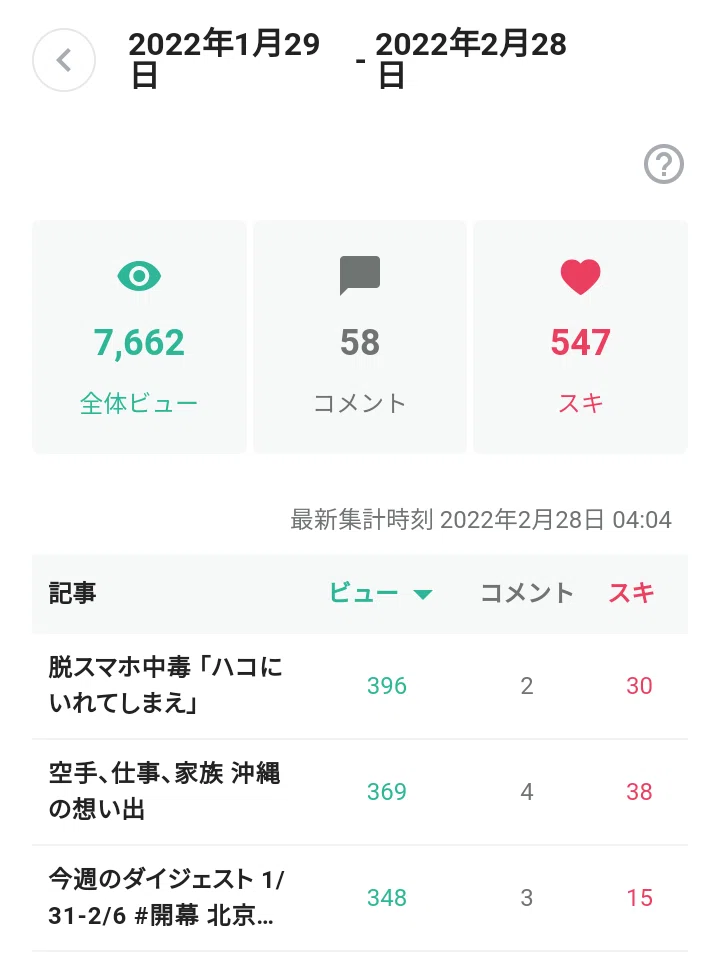Screen dimensions: 720x967
Task: Go back using the left chevron button
Action: pyautogui.click(x=64, y=60)
